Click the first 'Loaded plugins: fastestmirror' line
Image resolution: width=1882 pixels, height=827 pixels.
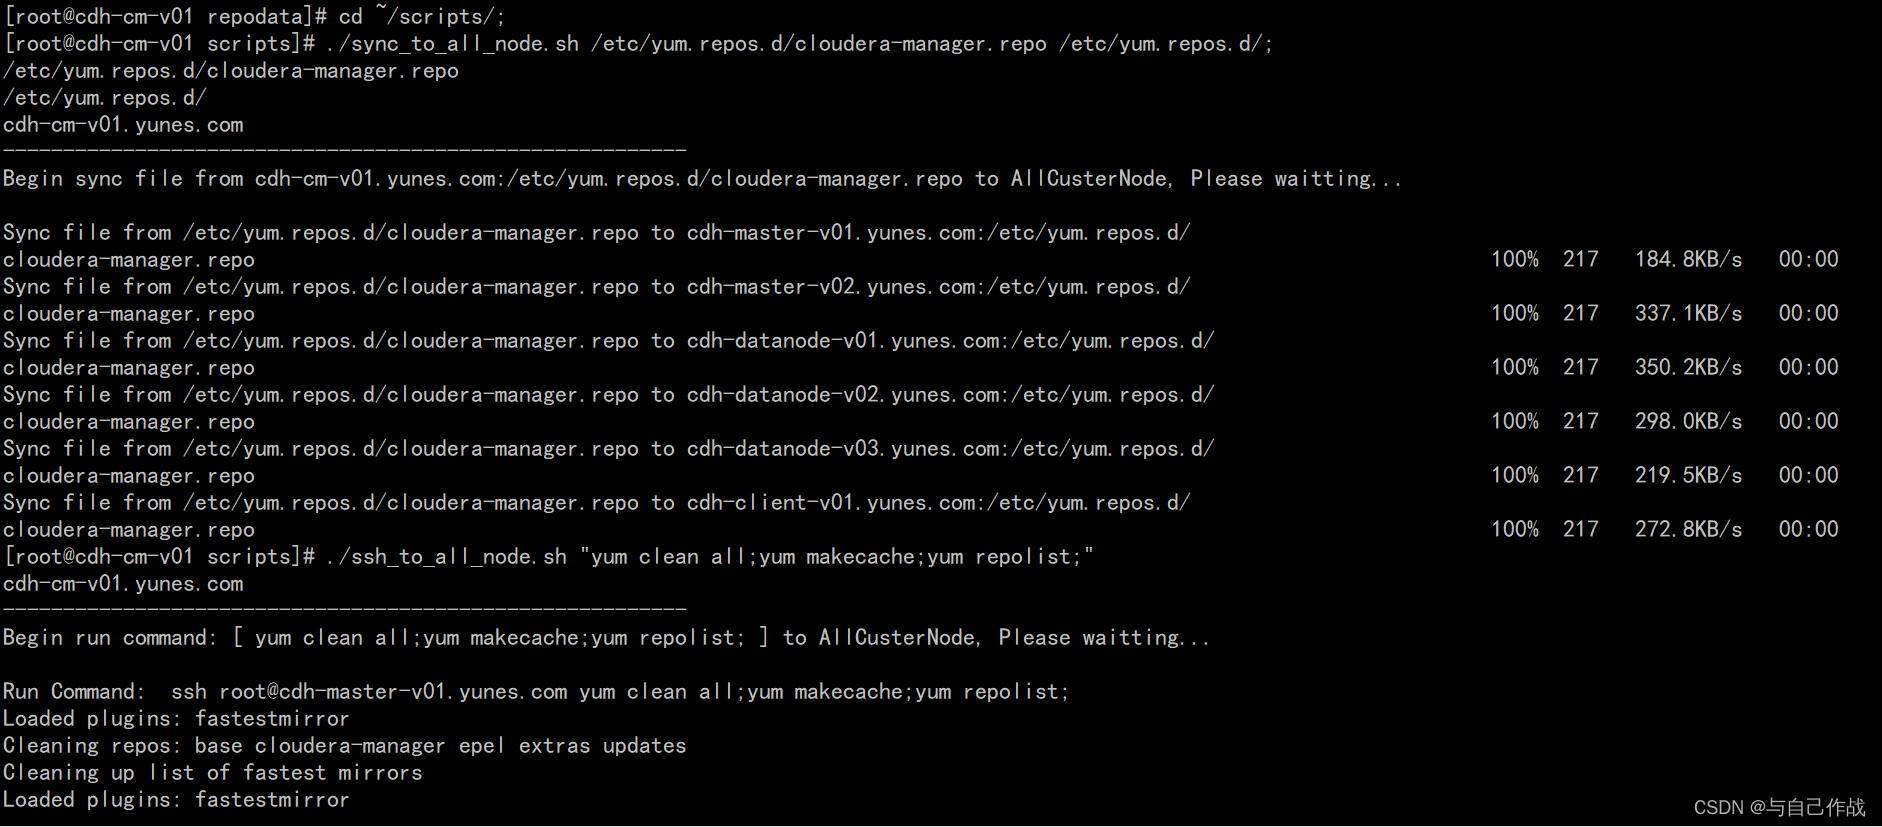(176, 718)
